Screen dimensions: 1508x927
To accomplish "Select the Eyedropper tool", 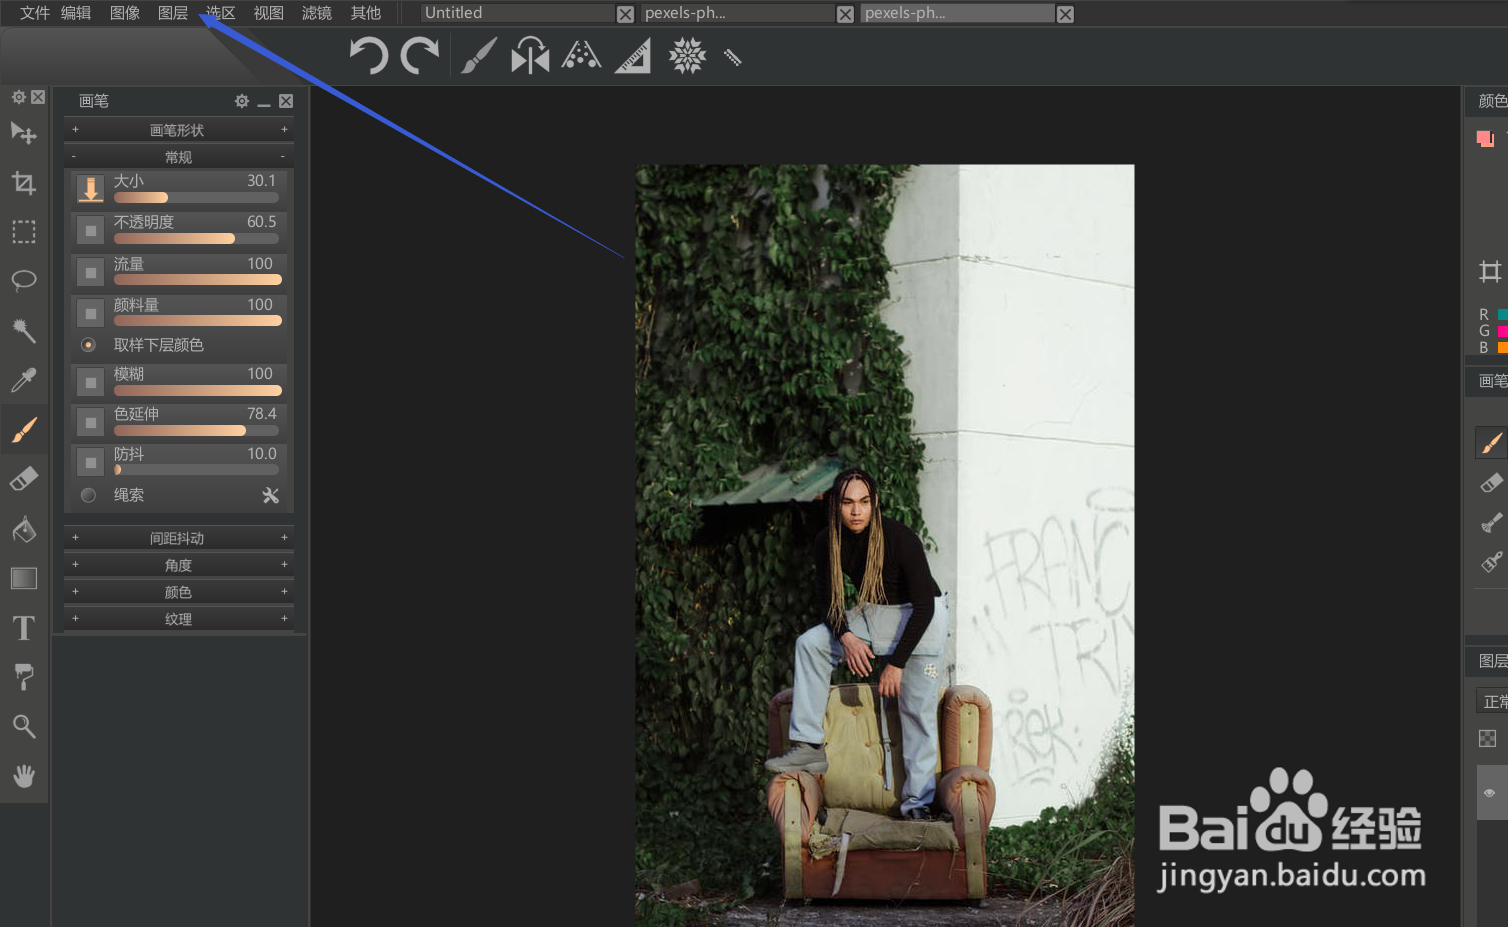I will click(24, 380).
